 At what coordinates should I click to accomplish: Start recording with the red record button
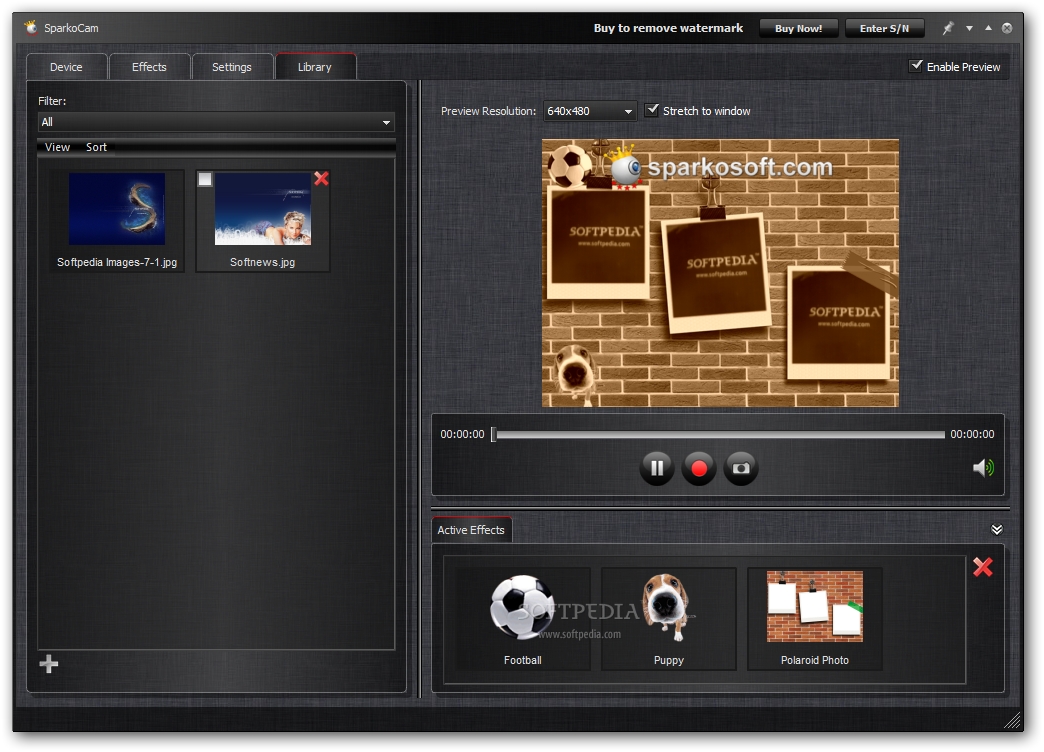[x=698, y=468]
